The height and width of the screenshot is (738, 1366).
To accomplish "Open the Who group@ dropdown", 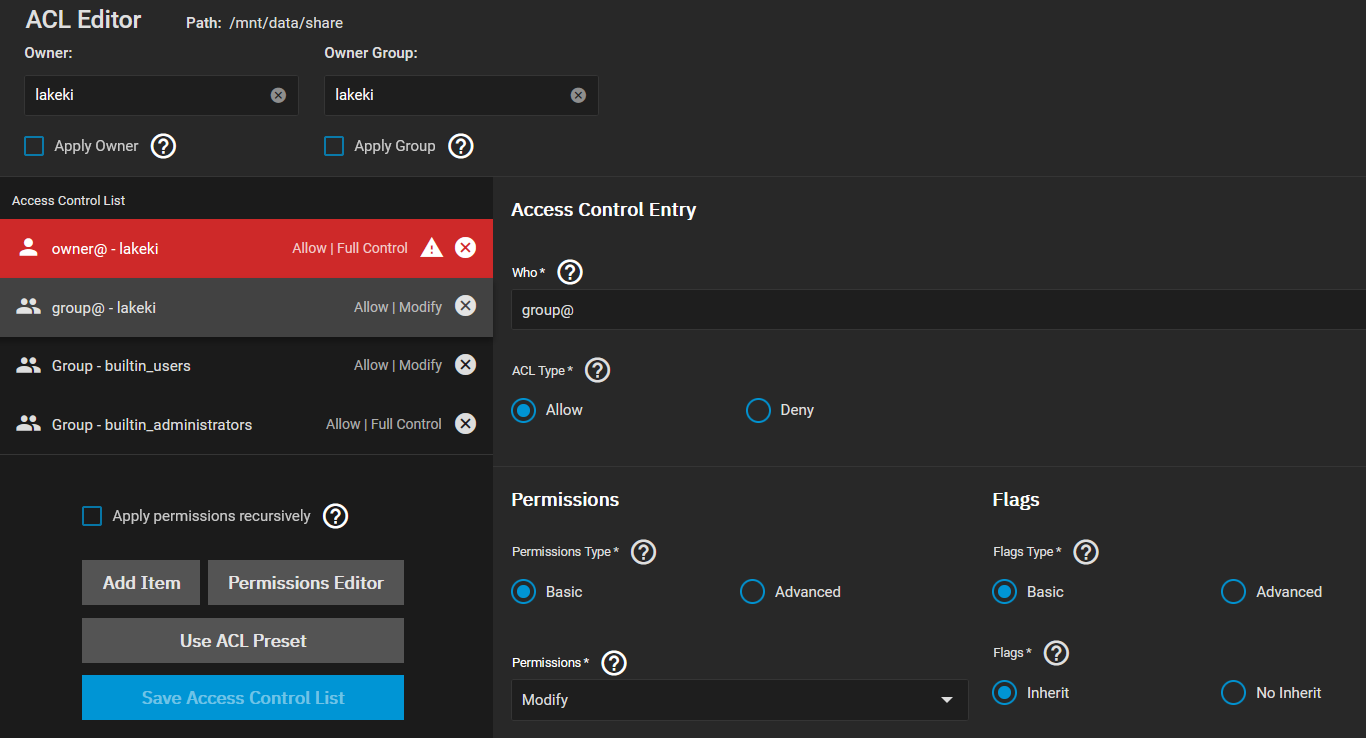I will click(x=938, y=310).
